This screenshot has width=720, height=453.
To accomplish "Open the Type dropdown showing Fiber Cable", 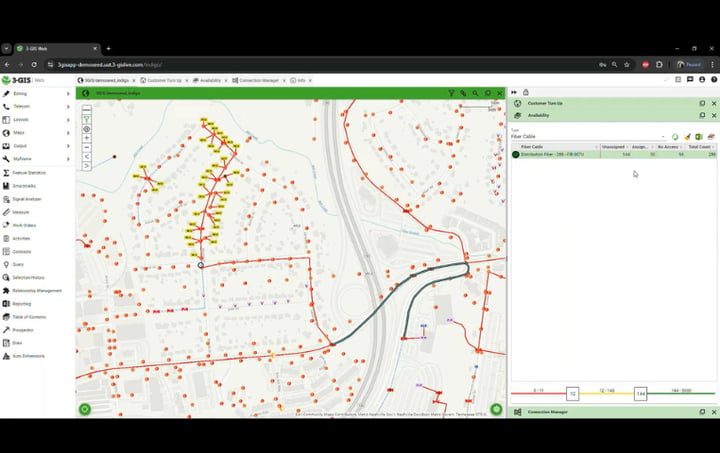I will pyautogui.click(x=588, y=136).
